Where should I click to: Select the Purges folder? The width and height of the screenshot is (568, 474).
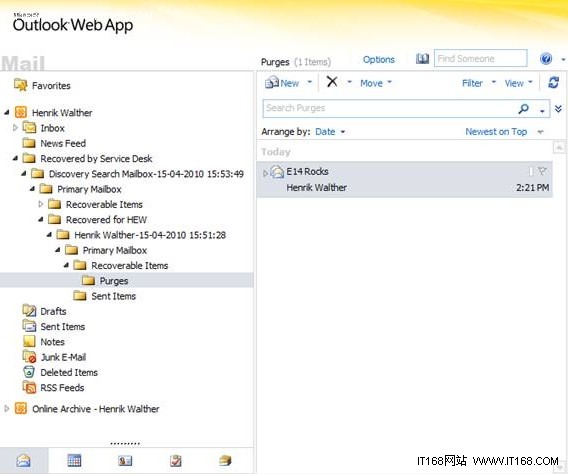pyautogui.click(x=114, y=281)
